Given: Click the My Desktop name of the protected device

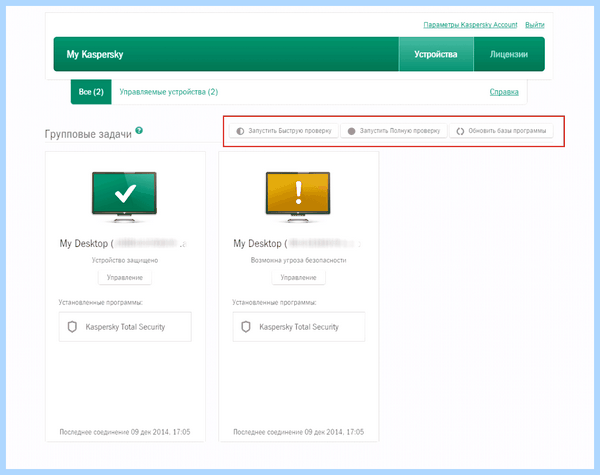Looking at the screenshot, I should 123,243.
